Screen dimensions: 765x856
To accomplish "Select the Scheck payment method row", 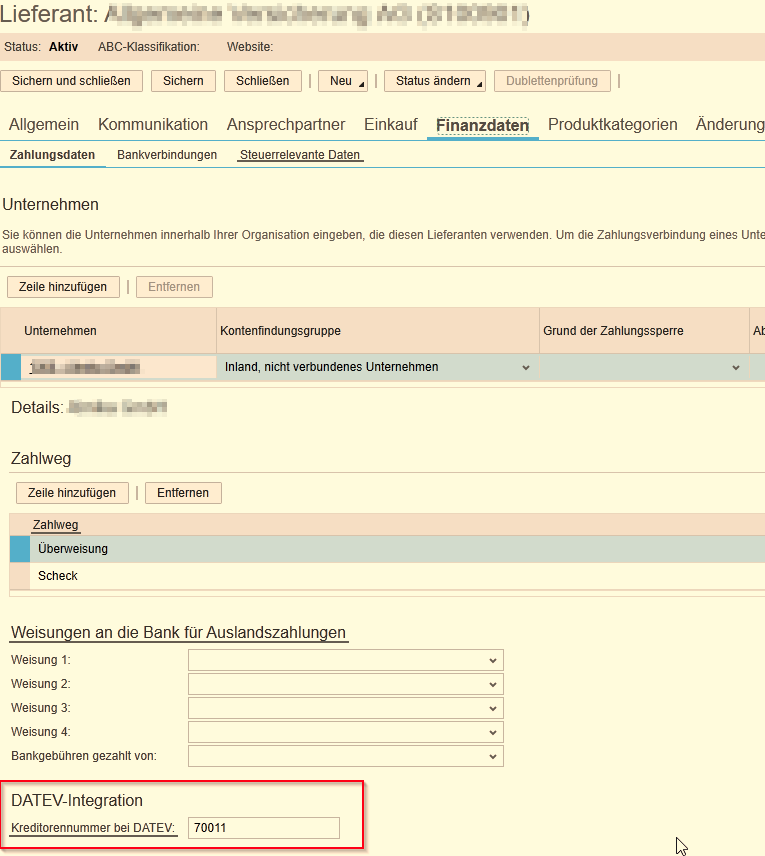I will (58, 576).
